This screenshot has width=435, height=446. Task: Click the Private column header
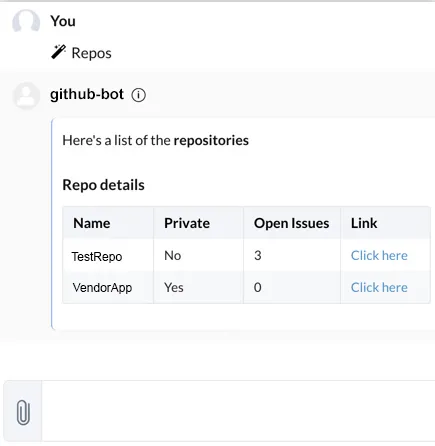187,223
